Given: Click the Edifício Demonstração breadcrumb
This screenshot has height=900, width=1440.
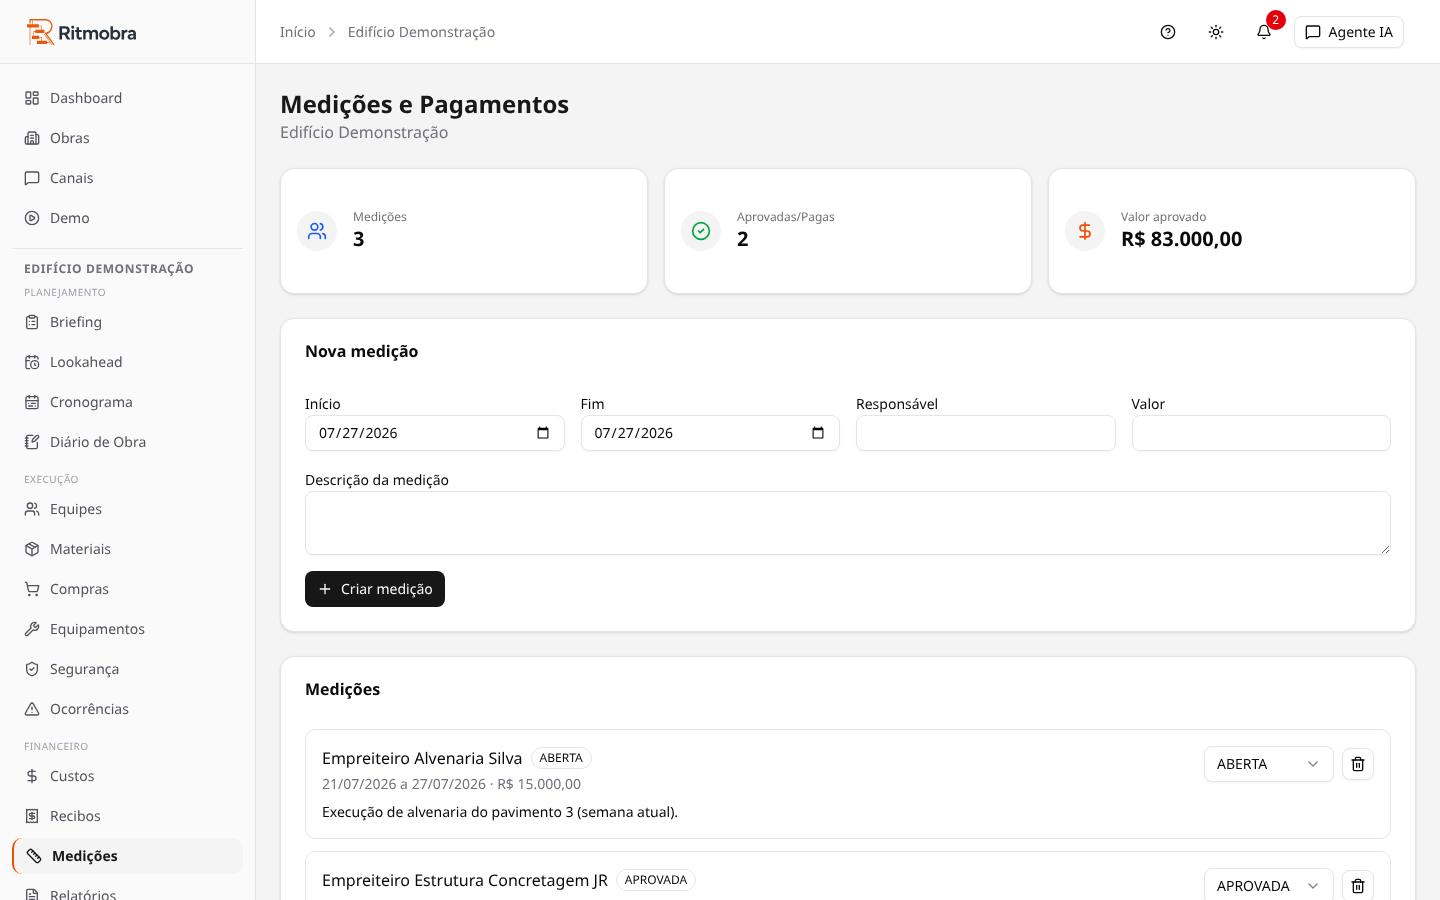Looking at the screenshot, I should 421,32.
